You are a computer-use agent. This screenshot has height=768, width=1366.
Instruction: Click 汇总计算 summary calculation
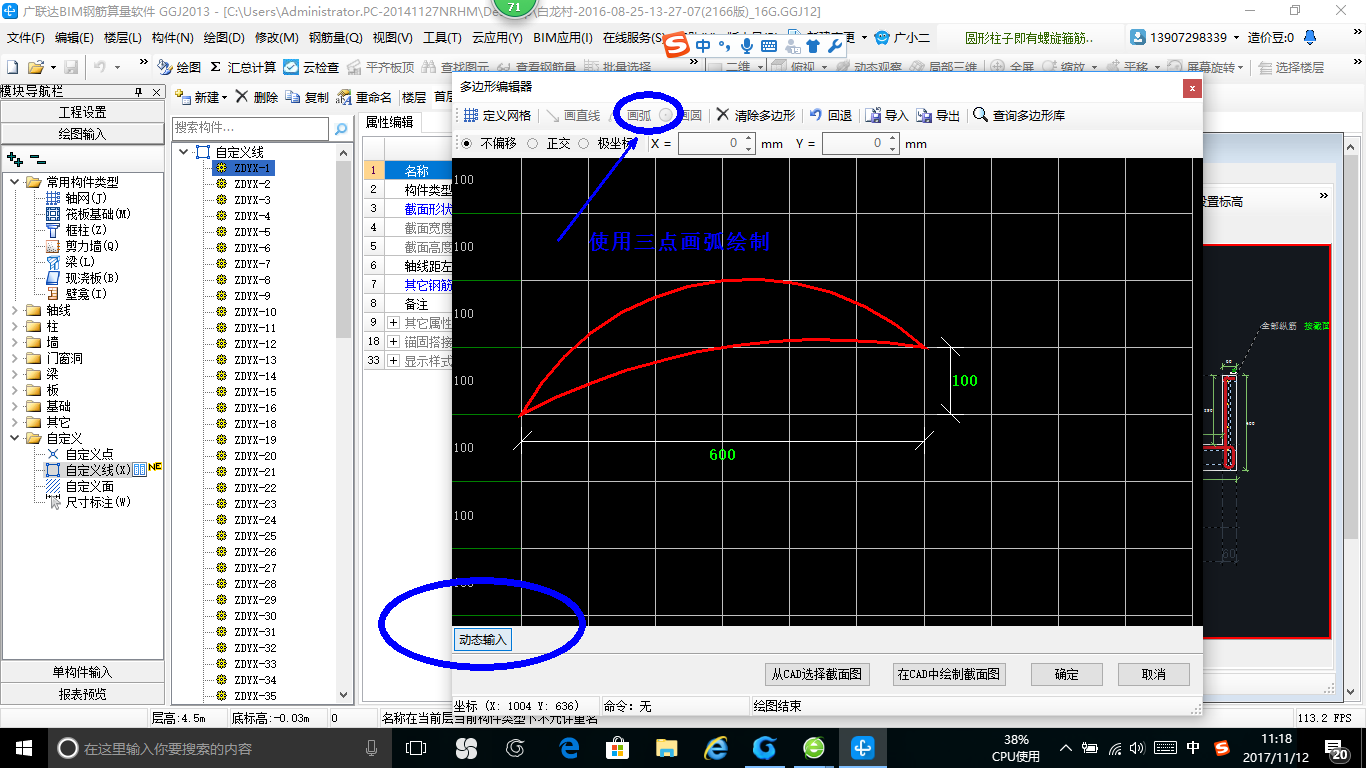coord(243,67)
